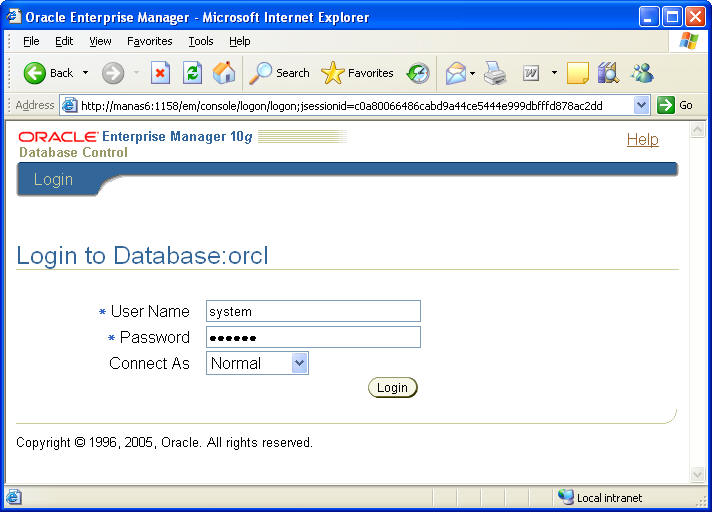Open the Connect As Normal dropdown
Screen dimensions: 712x512
click(257, 363)
